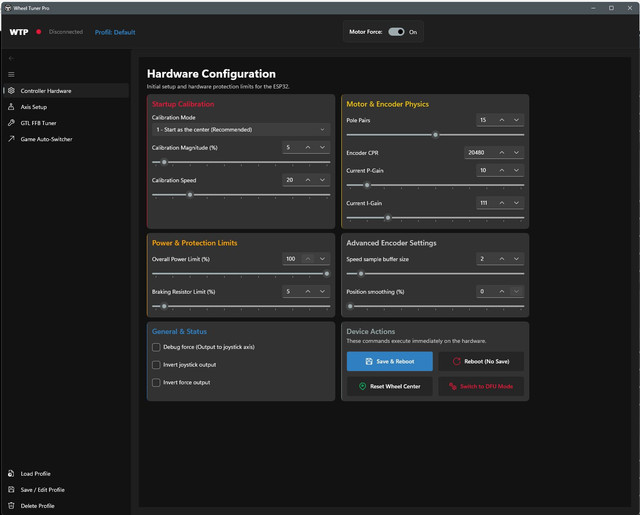Screen dimensions: 640x515
Task: Click the Save & Reboot button
Action: pyautogui.click(x=390, y=362)
